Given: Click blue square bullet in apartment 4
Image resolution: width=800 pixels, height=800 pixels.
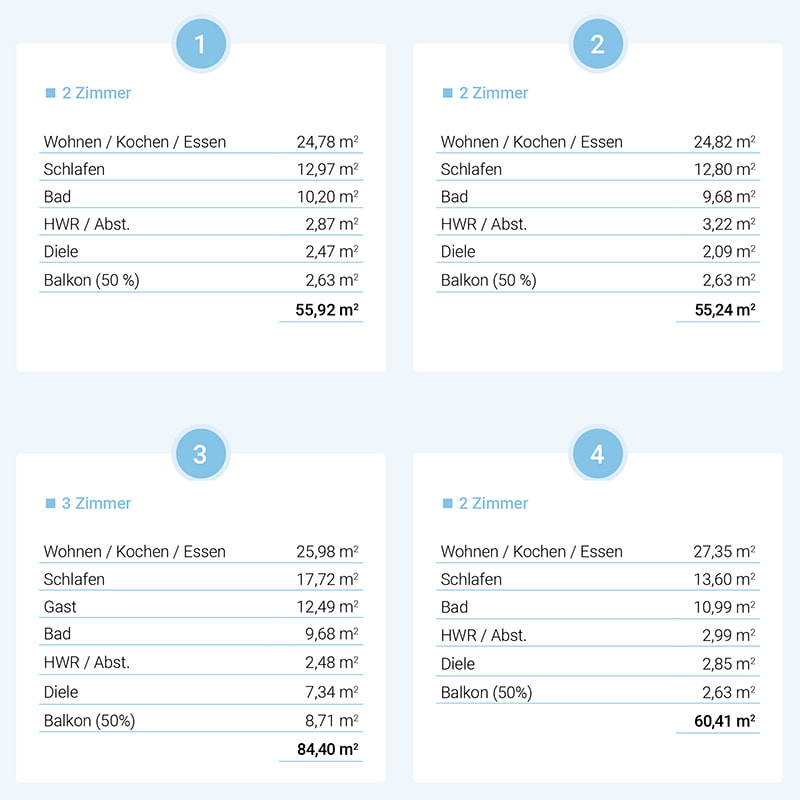Looking at the screenshot, I should (x=447, y=503).
